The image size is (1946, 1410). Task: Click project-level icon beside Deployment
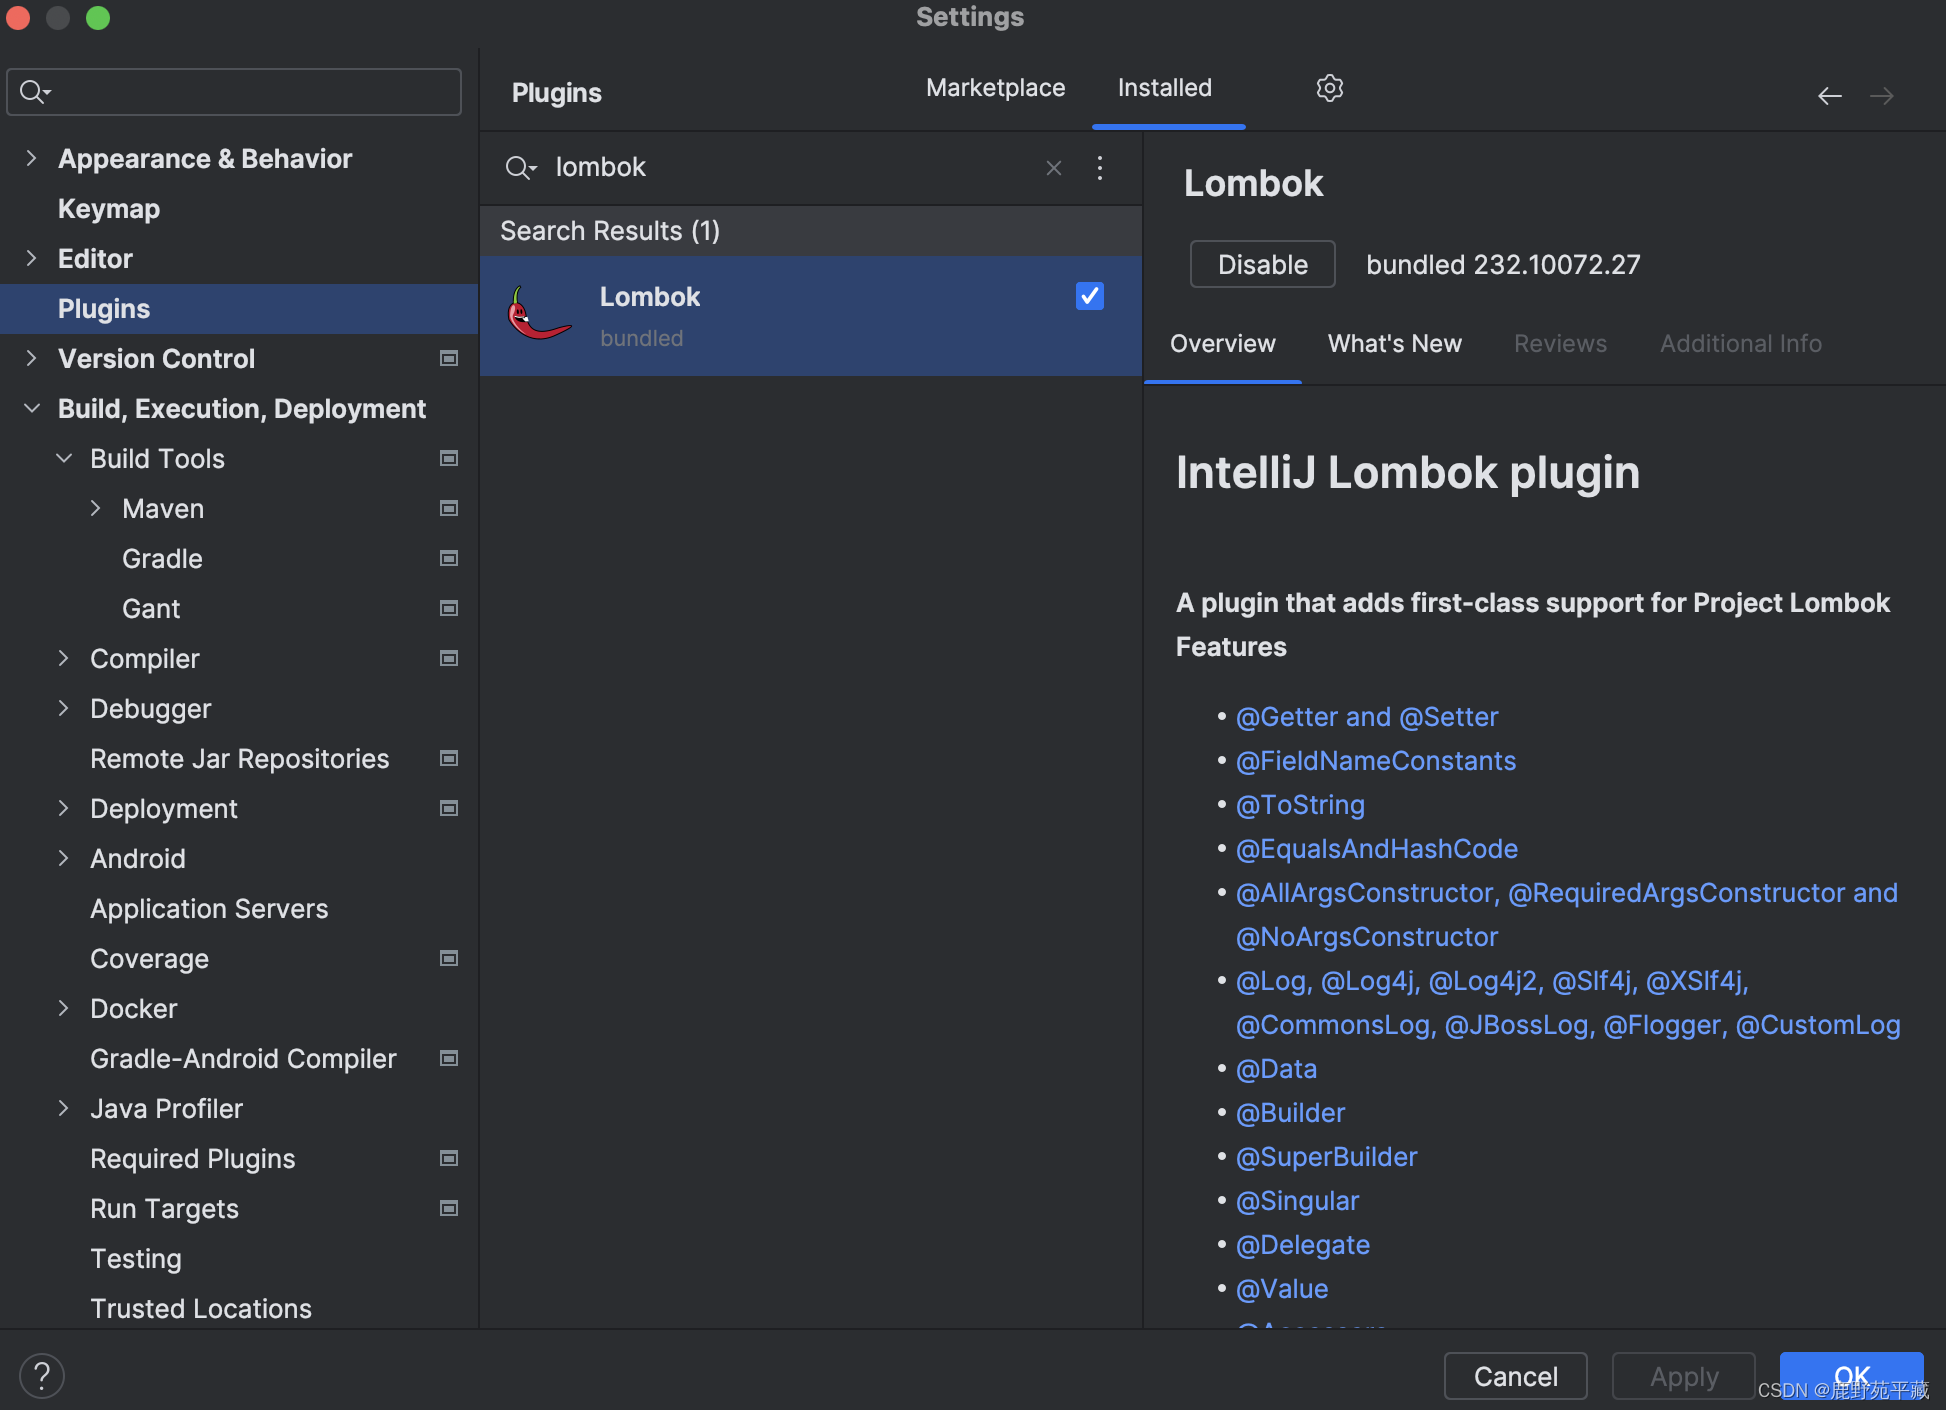pyautogui.click(x=449, y=808)
